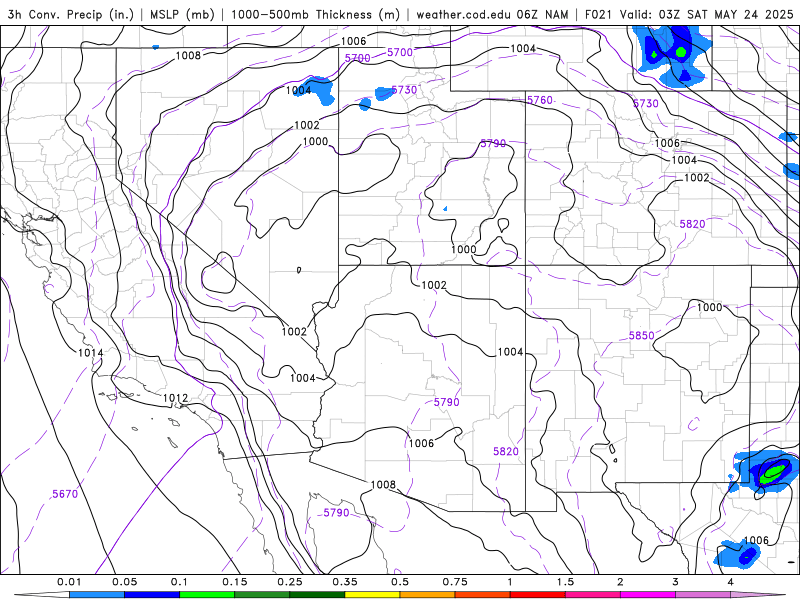This screenshot has width=800, height=600.
Task: Click the '1014' isobar label
Action: coord(90,353)
